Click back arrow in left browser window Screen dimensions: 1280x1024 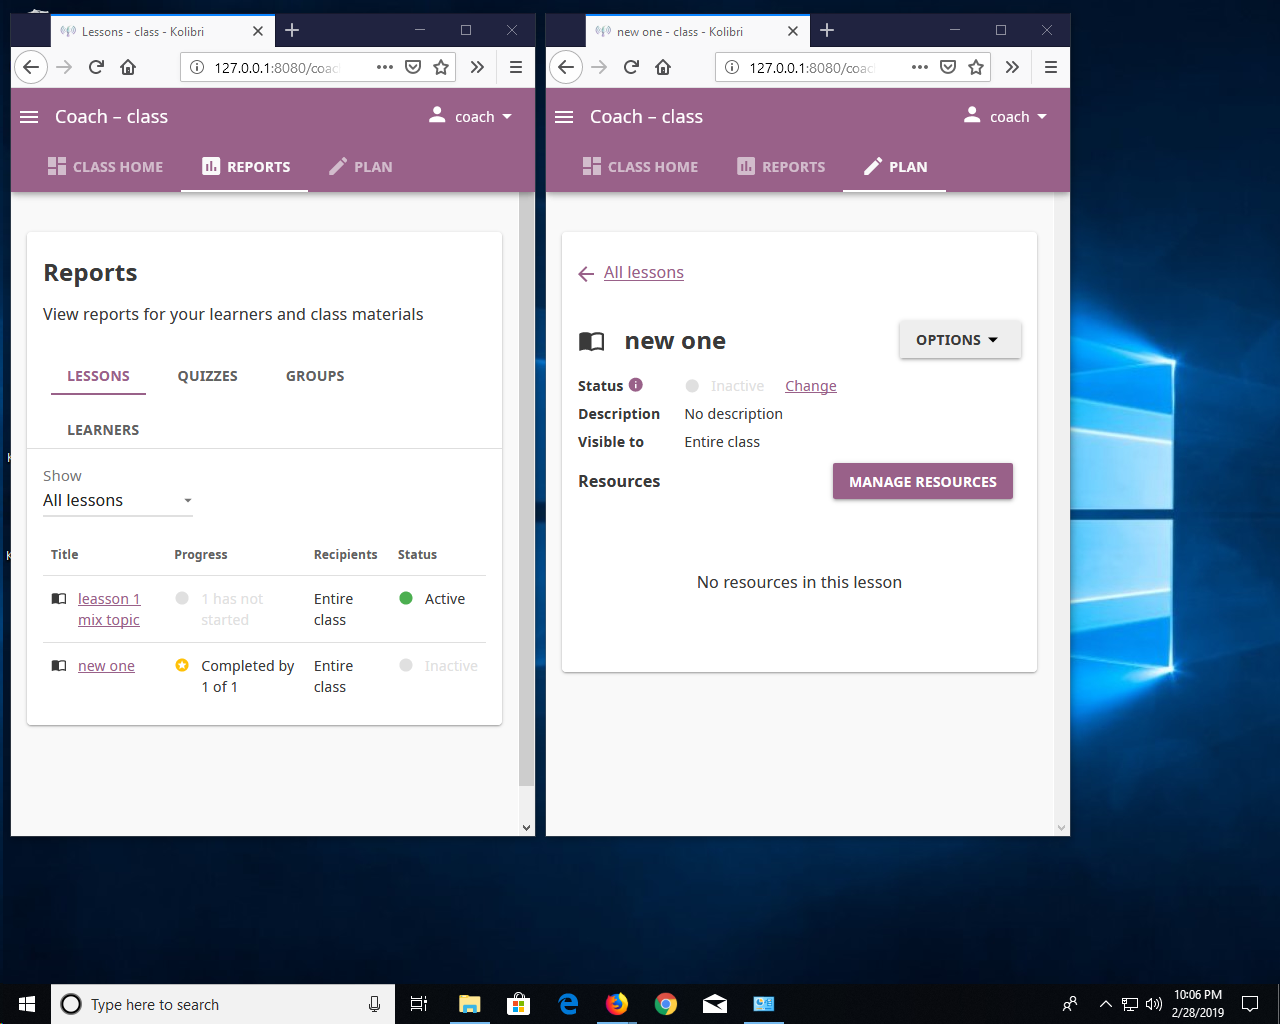(31, 67)
